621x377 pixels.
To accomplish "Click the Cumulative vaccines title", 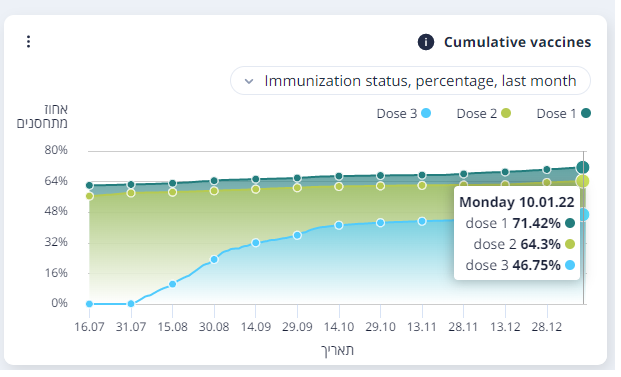I will pos(517,42).
